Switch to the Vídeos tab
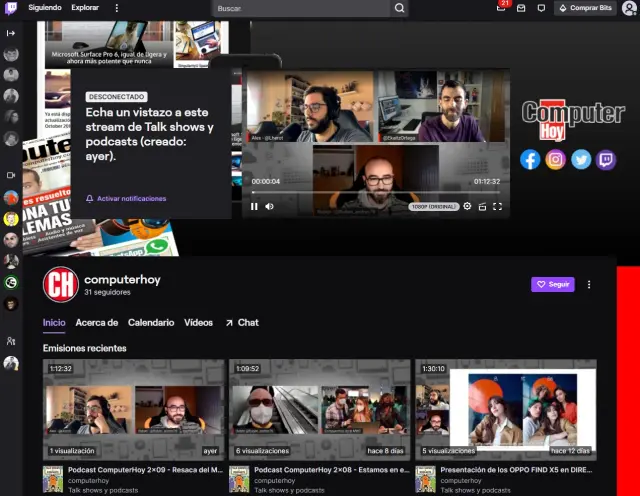This screenshot has height=496, width=640. (198, 323)
